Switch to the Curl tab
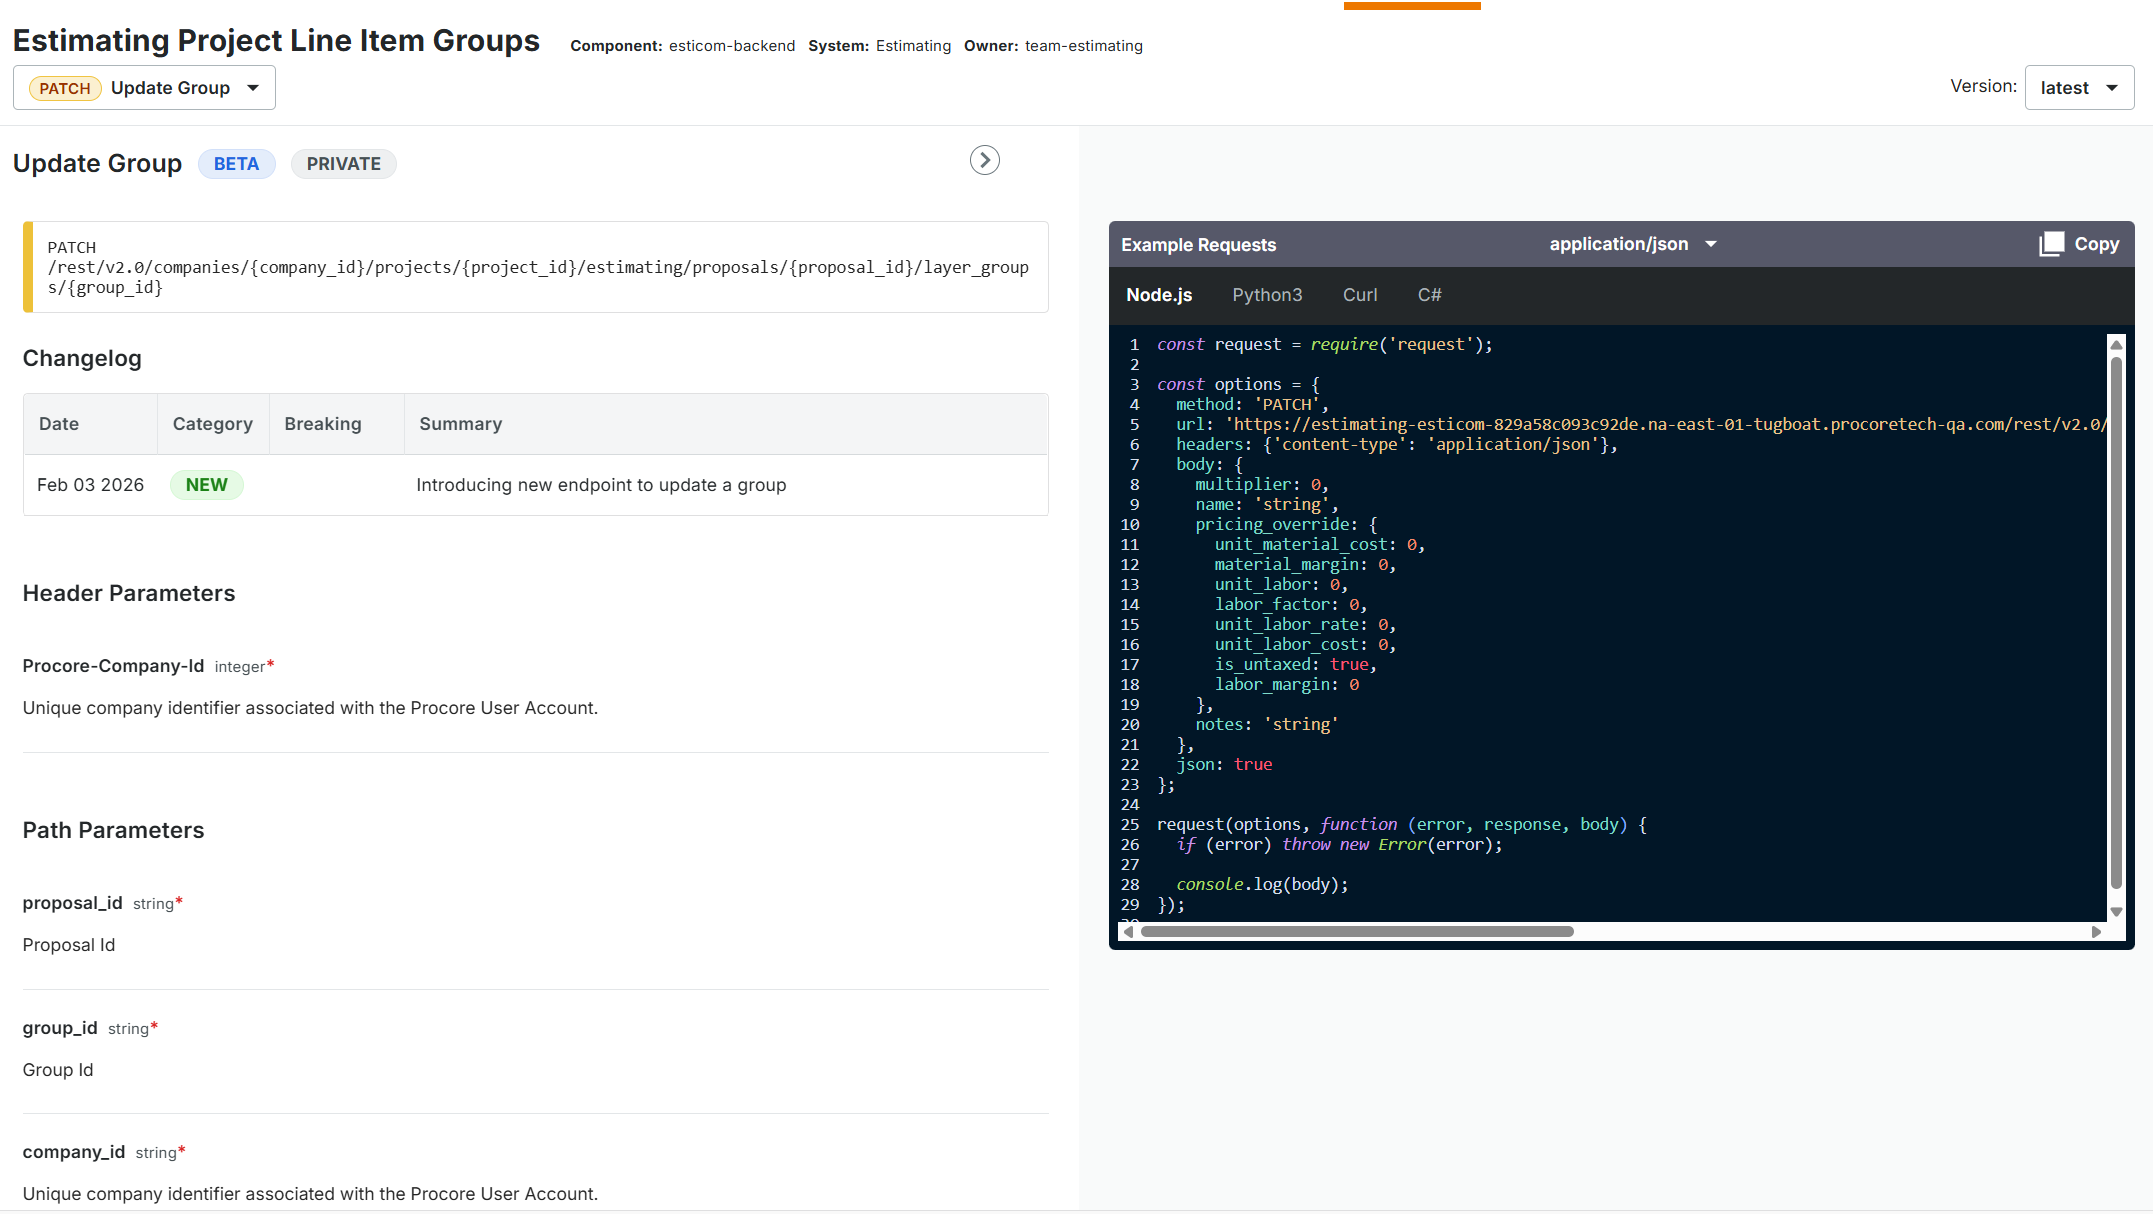This screenshot has height=1214, width=2153. pyautogui.click(x=1359, y=295)
